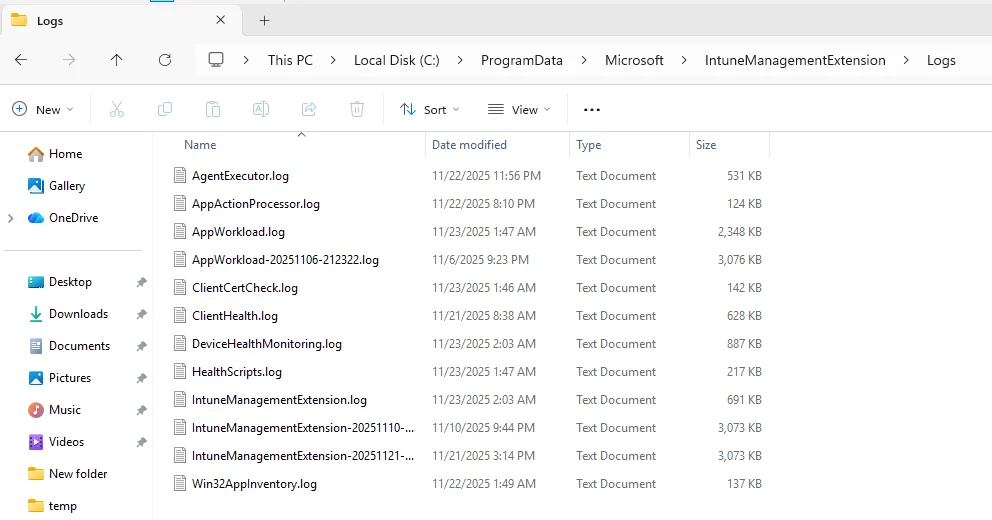The height and width of the screenshot is (520, 992).
Task: Open a new tab with plus button
Action: click(x=264, y=21)
